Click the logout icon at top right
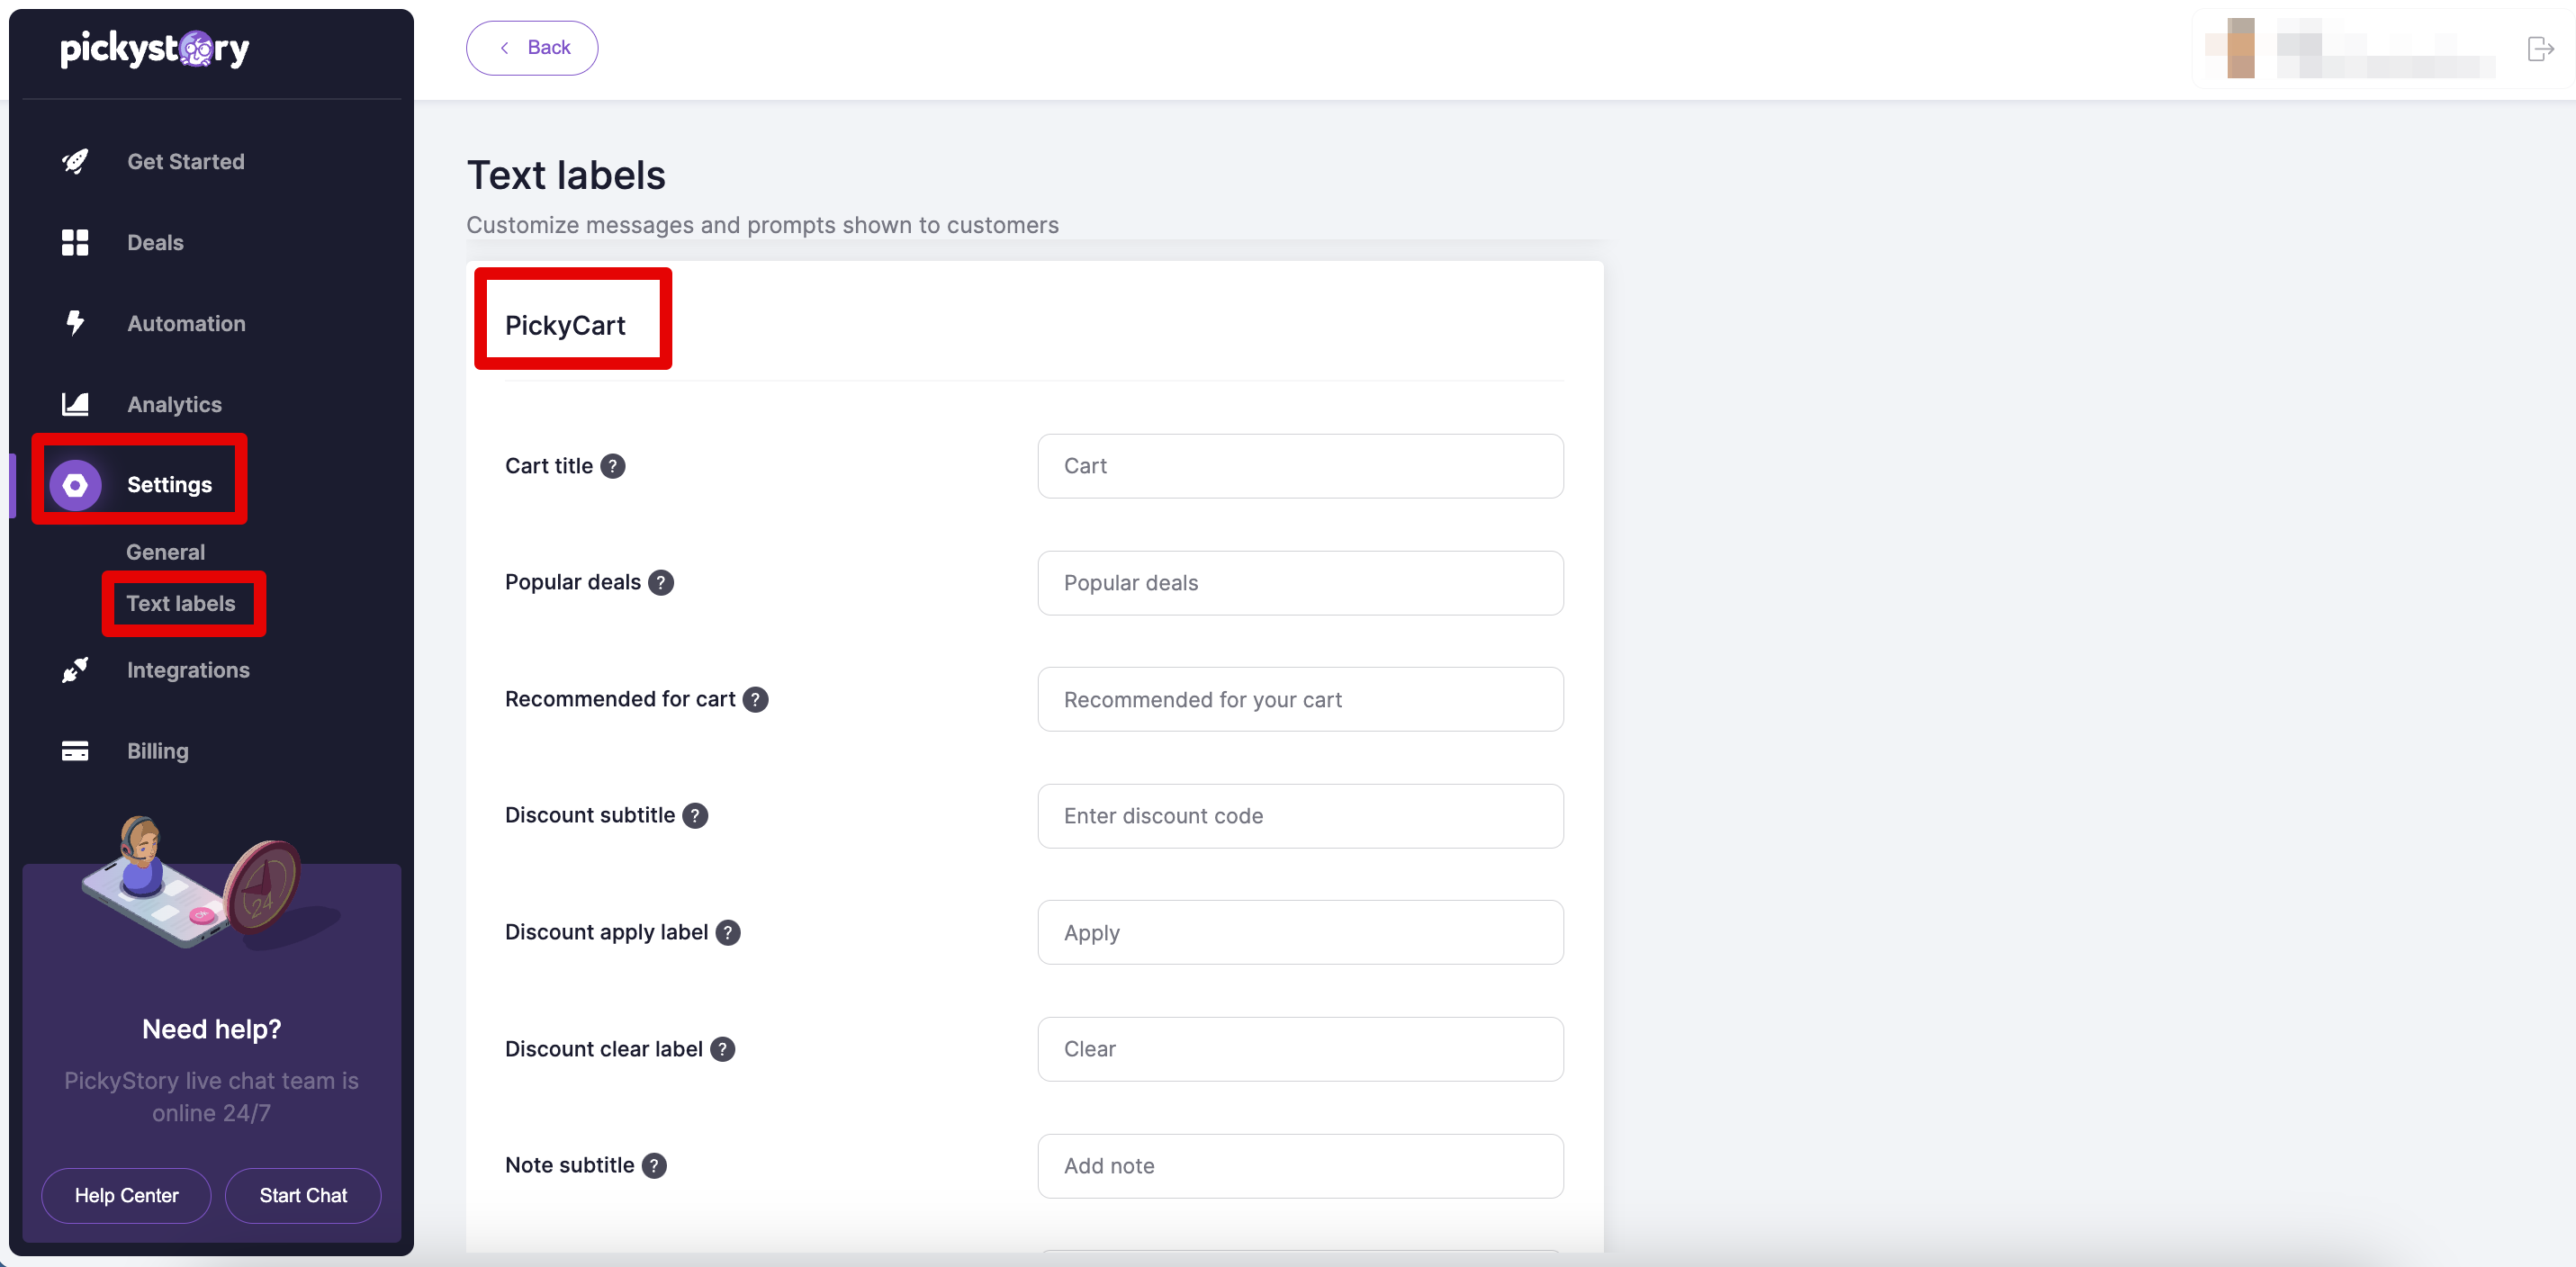The height and width of the screenshot is (1267, 2576). tap(2540, 49)
